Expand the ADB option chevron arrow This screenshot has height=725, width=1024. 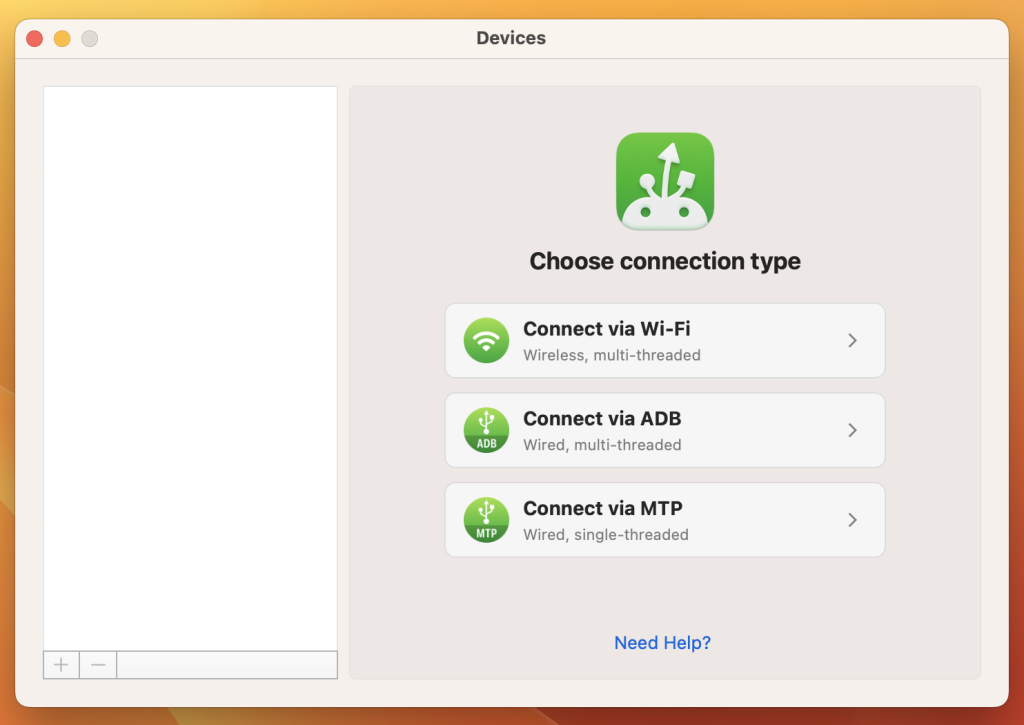tap(852, 430)
